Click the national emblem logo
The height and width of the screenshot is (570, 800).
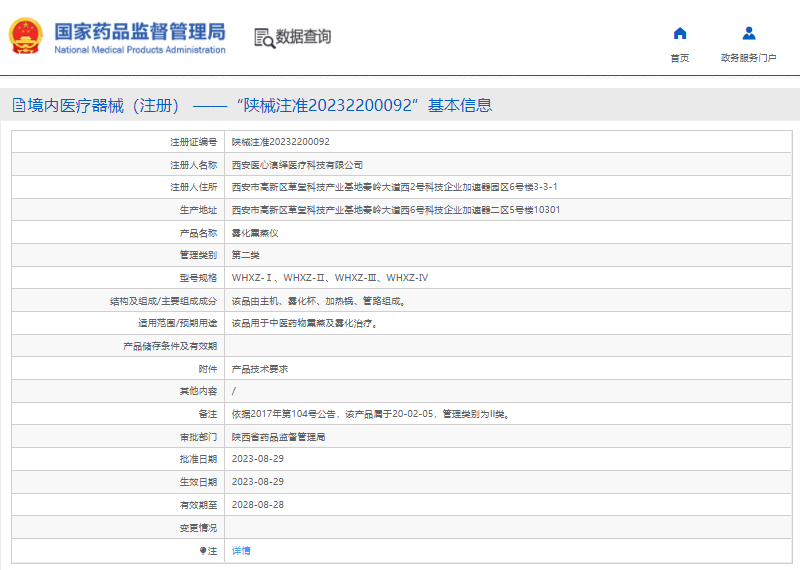coord(26,36)
